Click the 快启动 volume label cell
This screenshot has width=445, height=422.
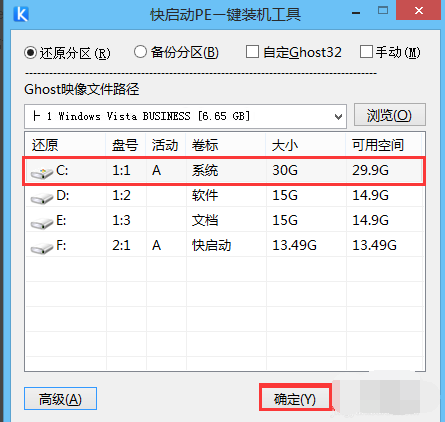click(x=212, y=245)
